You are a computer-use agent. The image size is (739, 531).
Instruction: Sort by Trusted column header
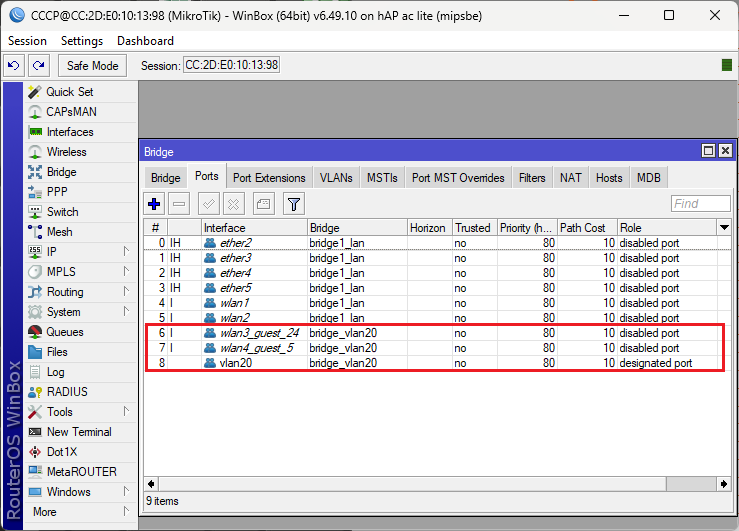[475, 228]
